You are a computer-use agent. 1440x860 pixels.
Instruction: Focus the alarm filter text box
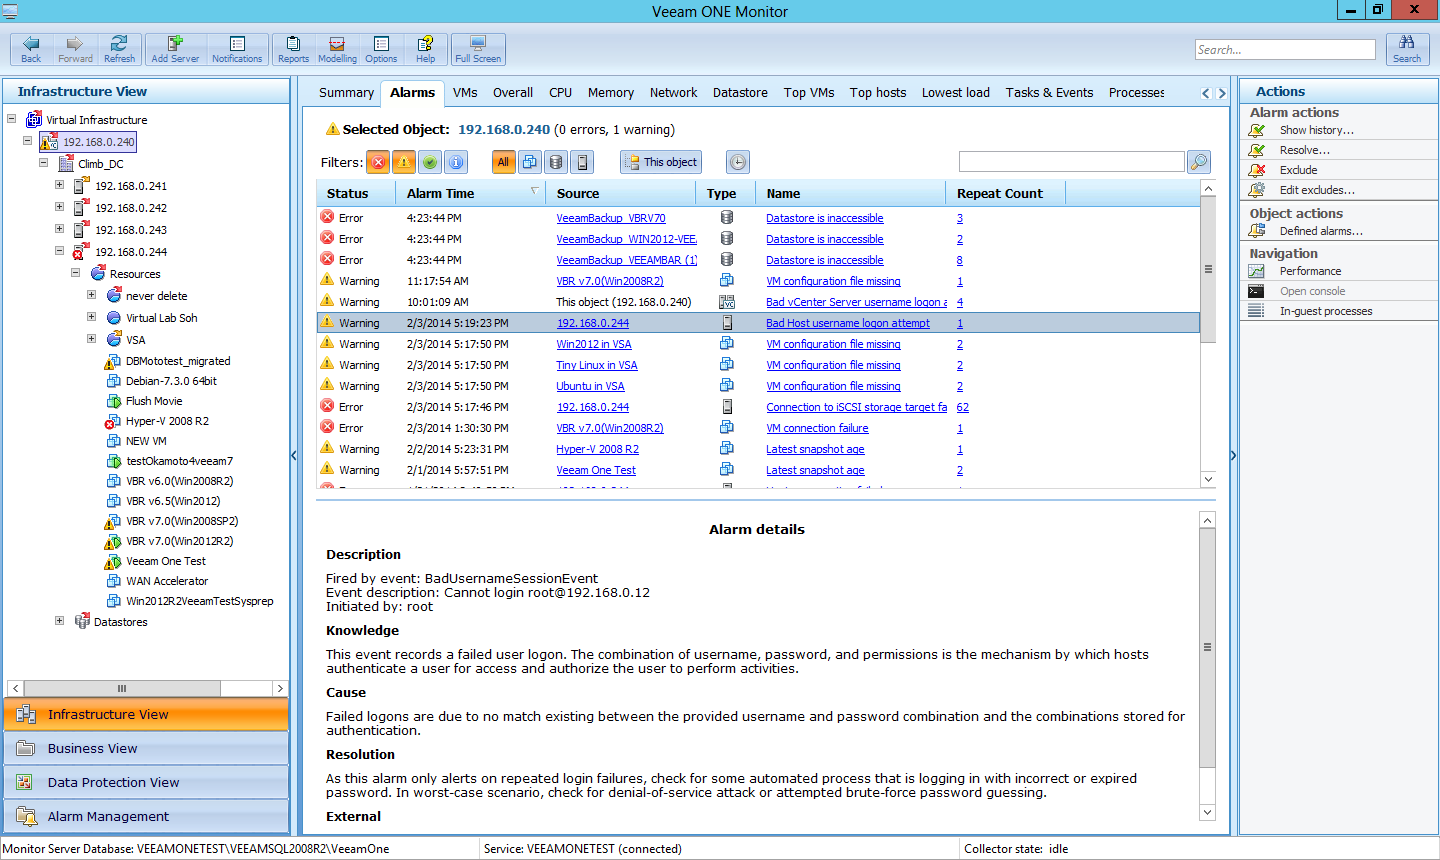point(1071,162)
